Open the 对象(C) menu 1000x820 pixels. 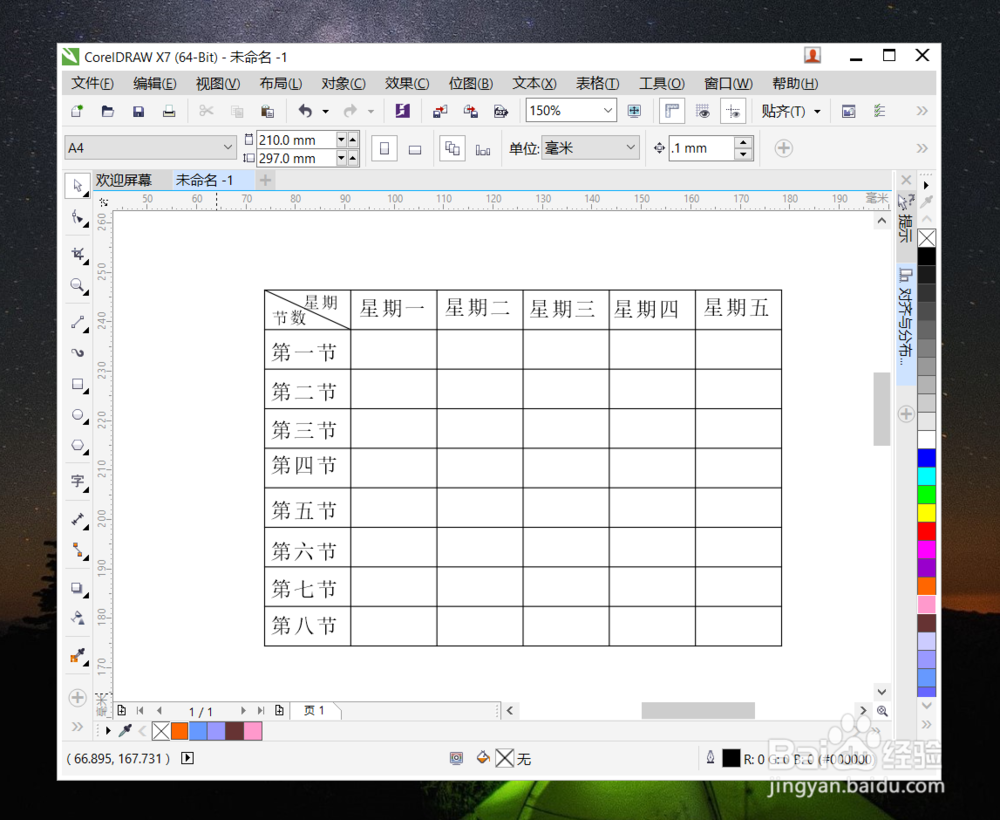pos(344,84)
